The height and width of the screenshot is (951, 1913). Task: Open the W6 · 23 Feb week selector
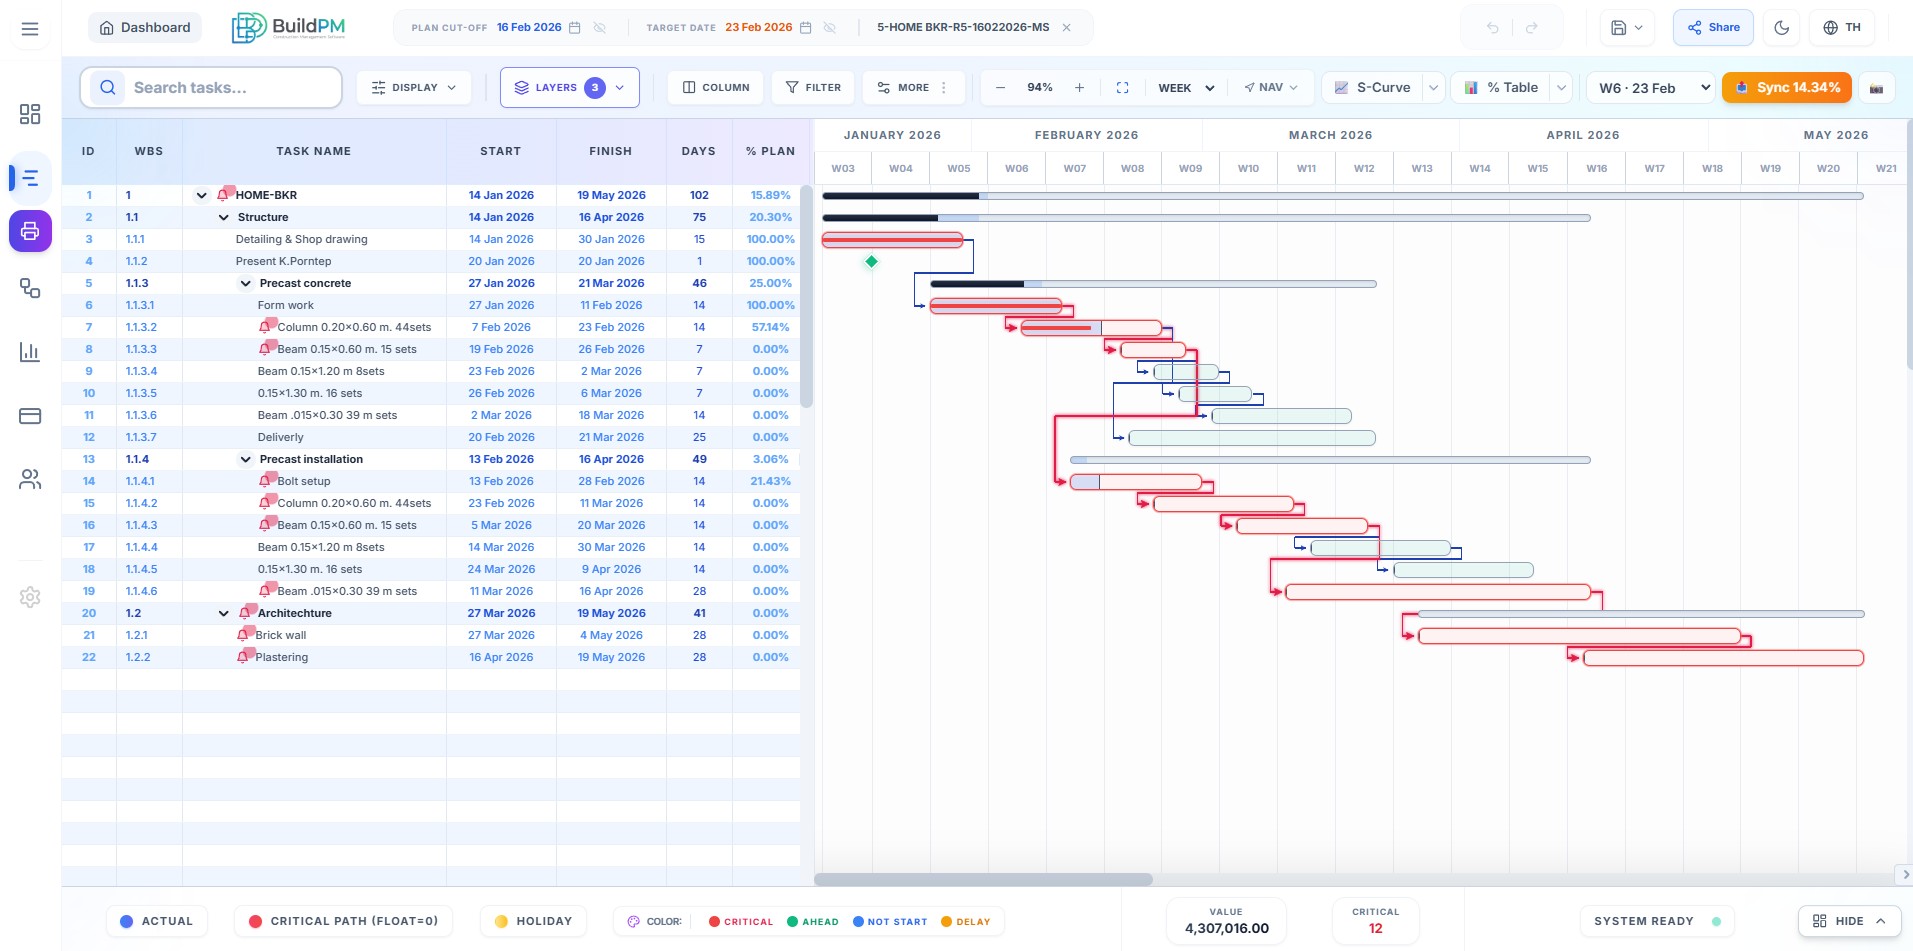tap(1651, 88)
